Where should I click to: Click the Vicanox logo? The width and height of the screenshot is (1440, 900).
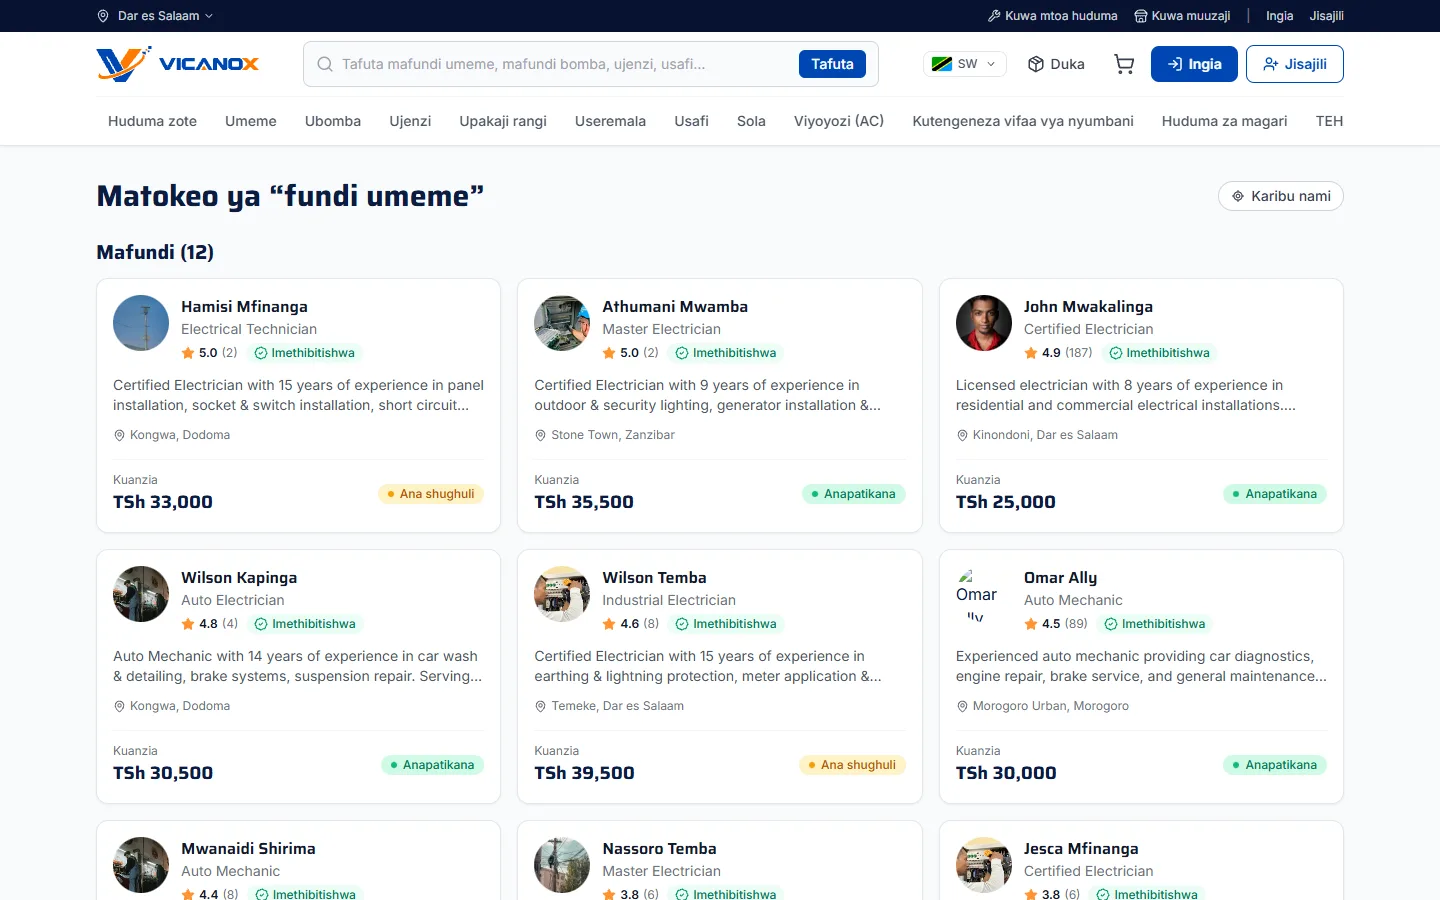178,64
